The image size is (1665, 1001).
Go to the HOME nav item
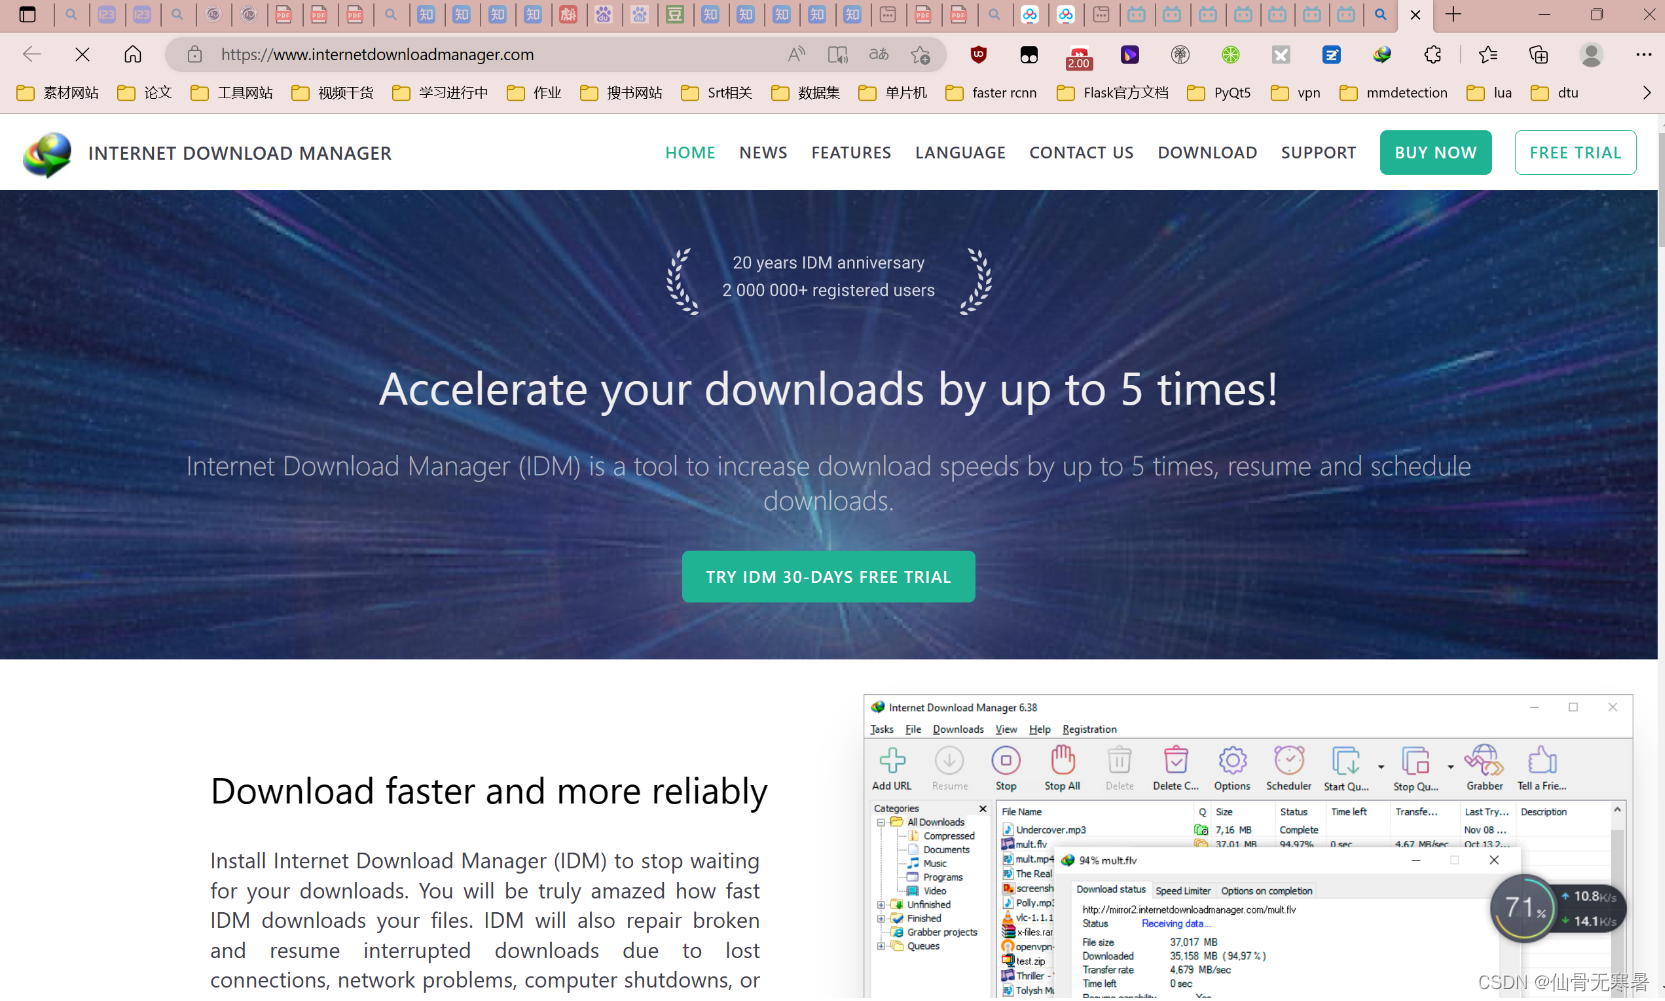coord(690,152)
